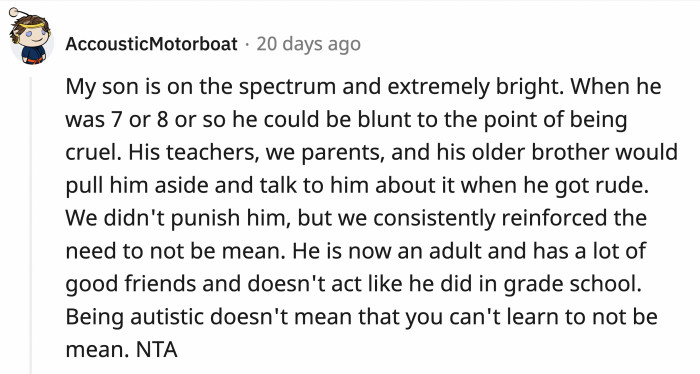Viewport: 700px width, 374px height.
Task: Open AccousticMotorboat's Snoo avatar
Action: (30, 37)
